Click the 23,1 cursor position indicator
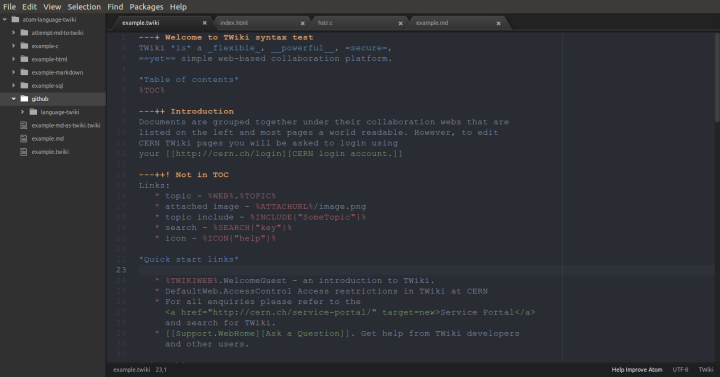 tap(161, 370)
